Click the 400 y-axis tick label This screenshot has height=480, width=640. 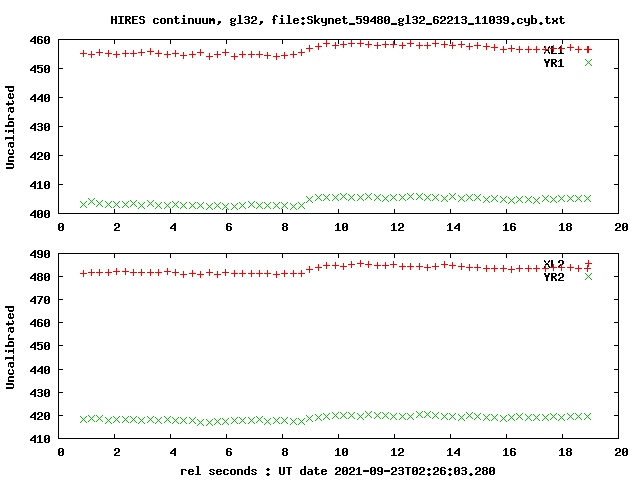(40, 214)
